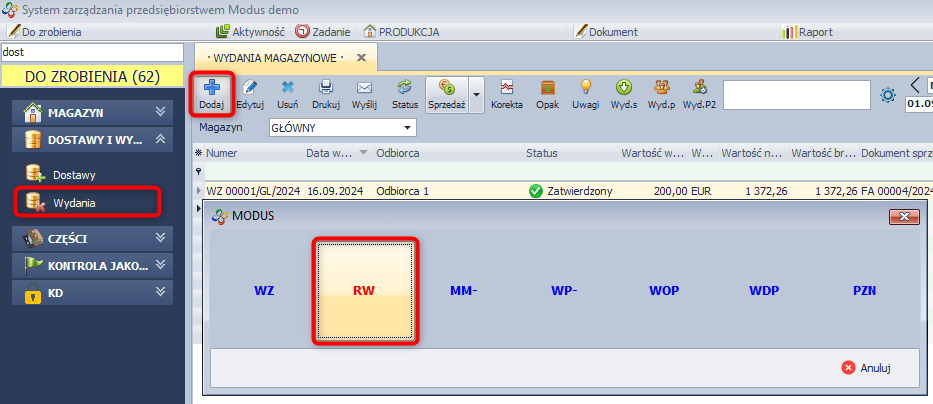Image resolution: width=933 pixels, height=404 pixels.
Task: Open the Raport menu
Action: tap(807, 32)
